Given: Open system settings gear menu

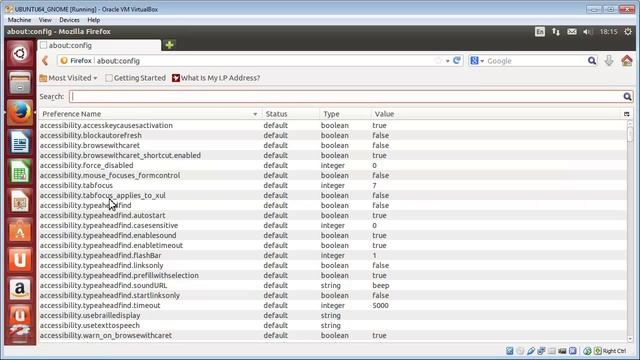Looking at the screenshot, I should [628, 31].
